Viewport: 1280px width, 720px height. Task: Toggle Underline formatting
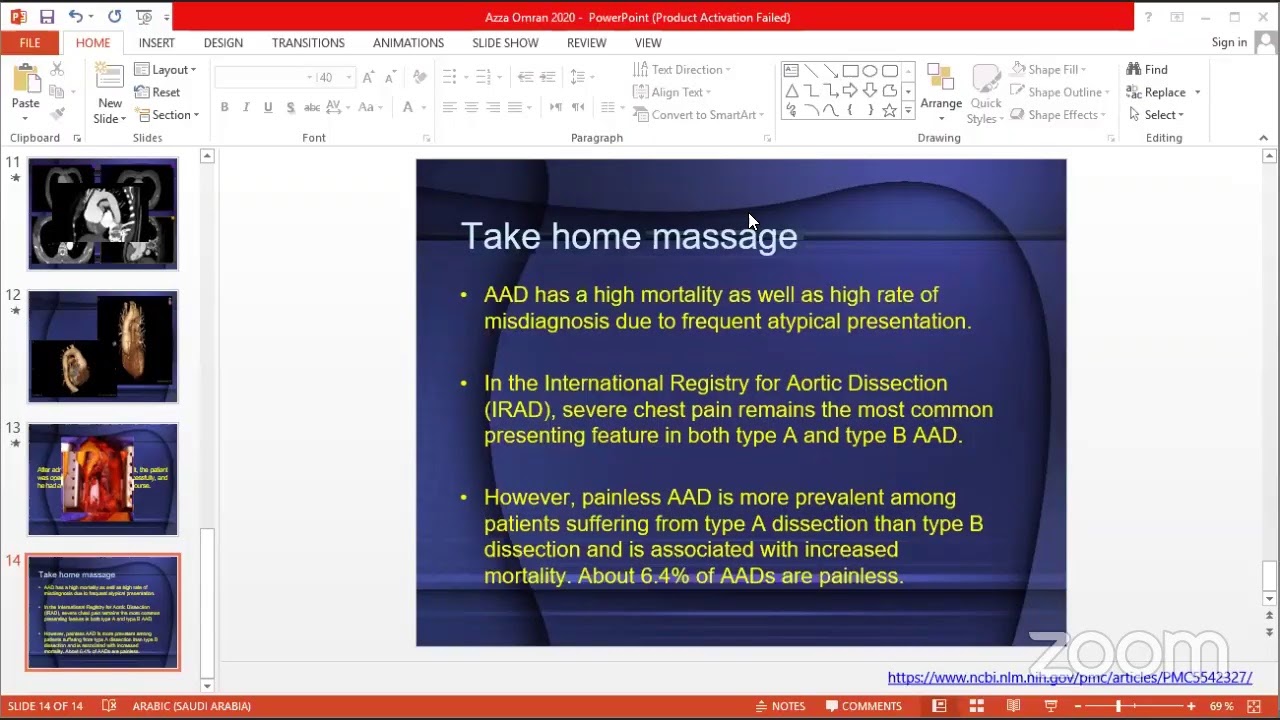[x=268, y=107]
